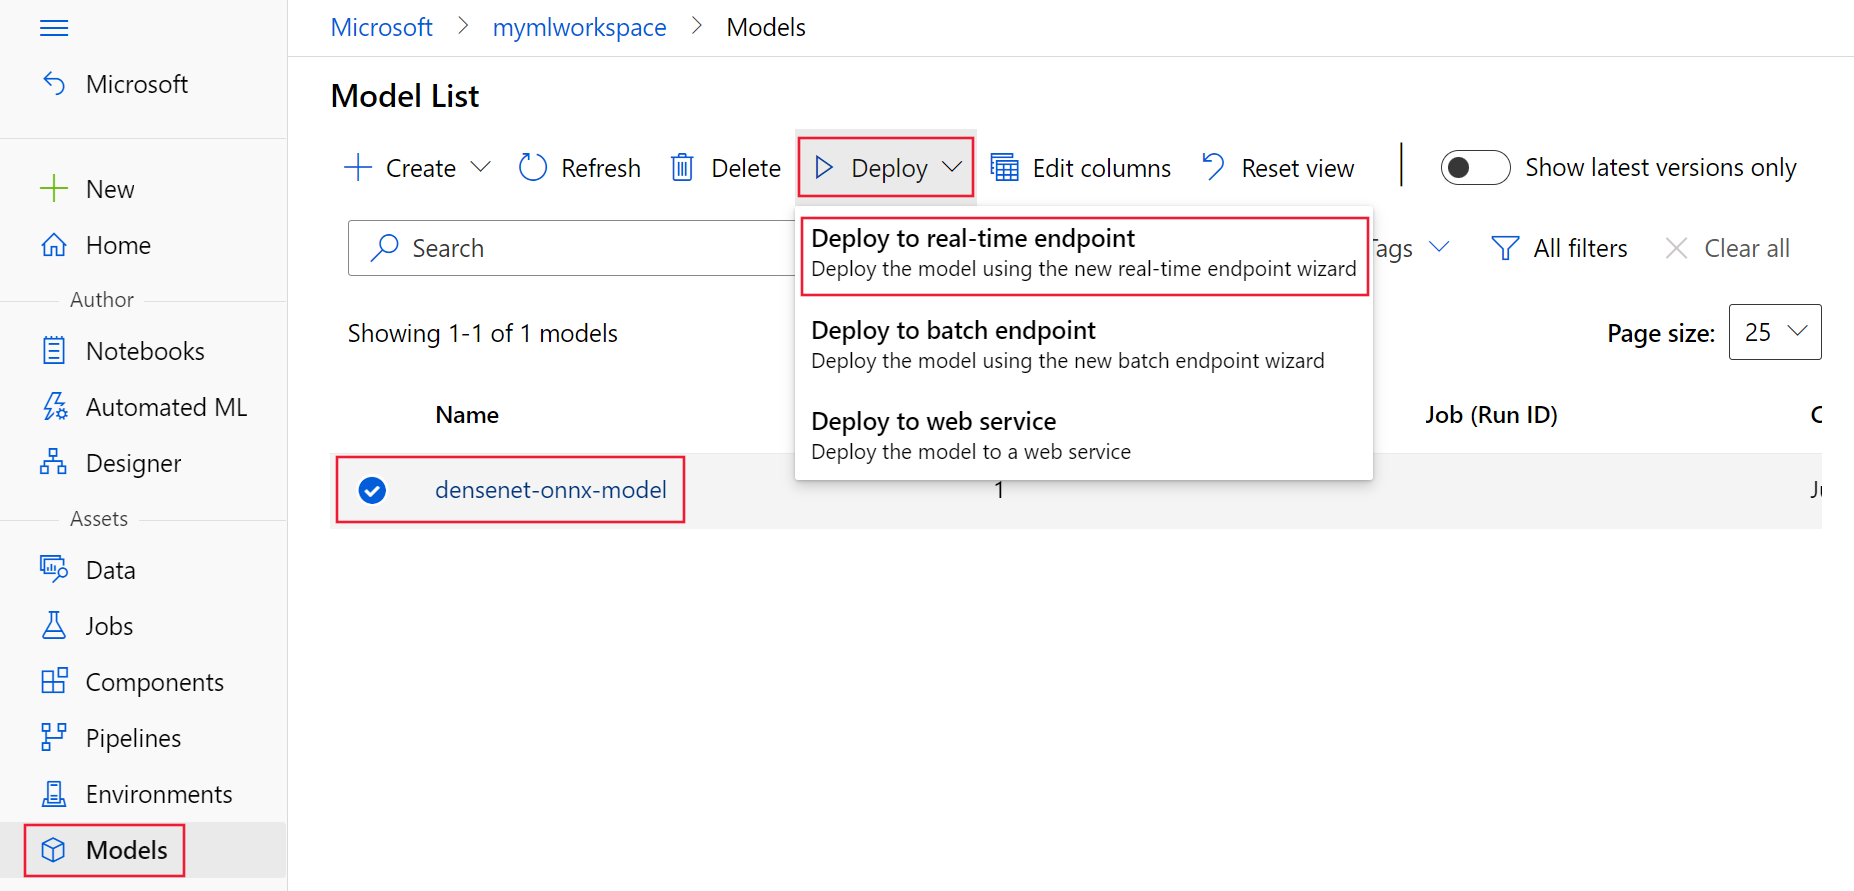Expand the Create dropdown arrow
This screenshot has height=891, width=1854.
pyautogui.click(x=481, y=167)
